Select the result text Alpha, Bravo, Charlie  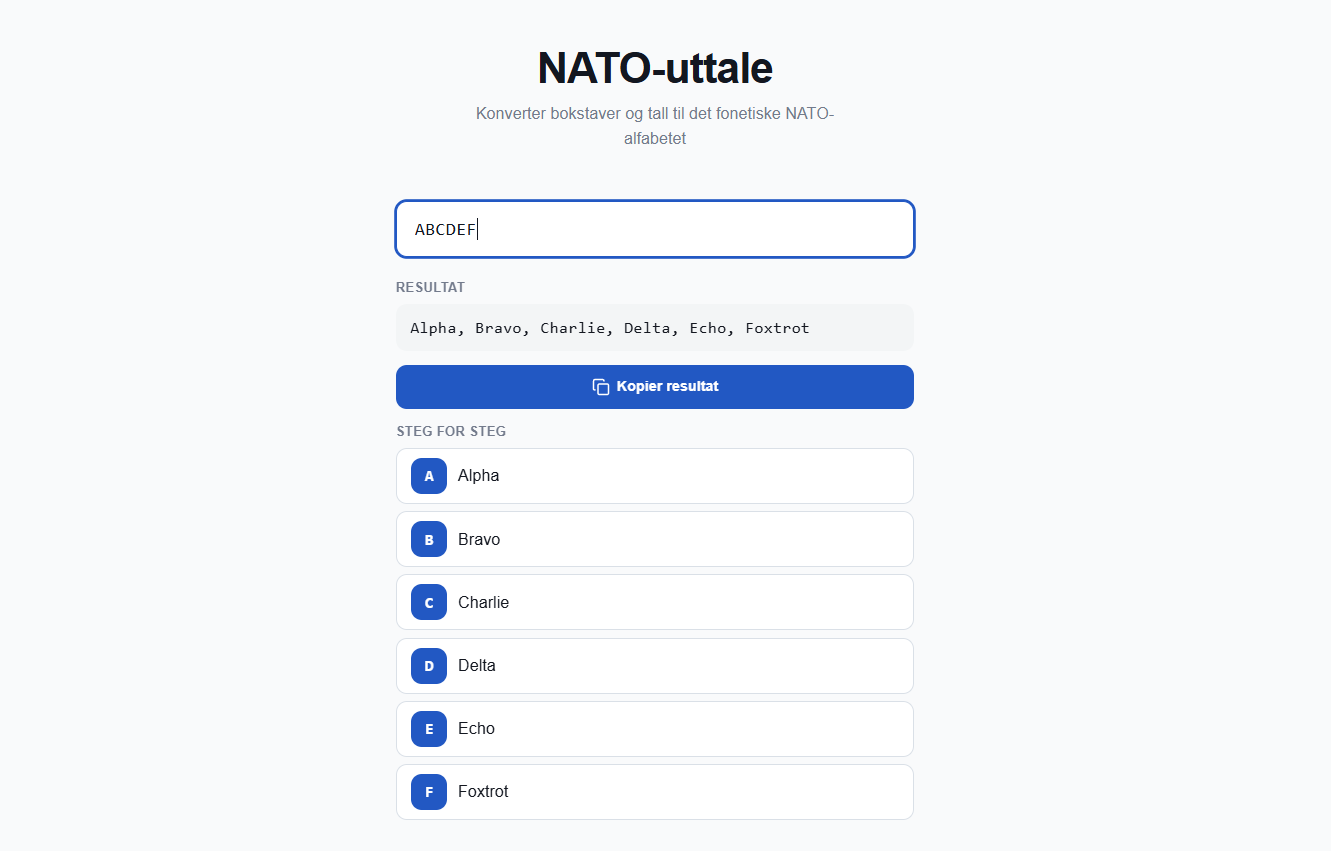point(507,328)
